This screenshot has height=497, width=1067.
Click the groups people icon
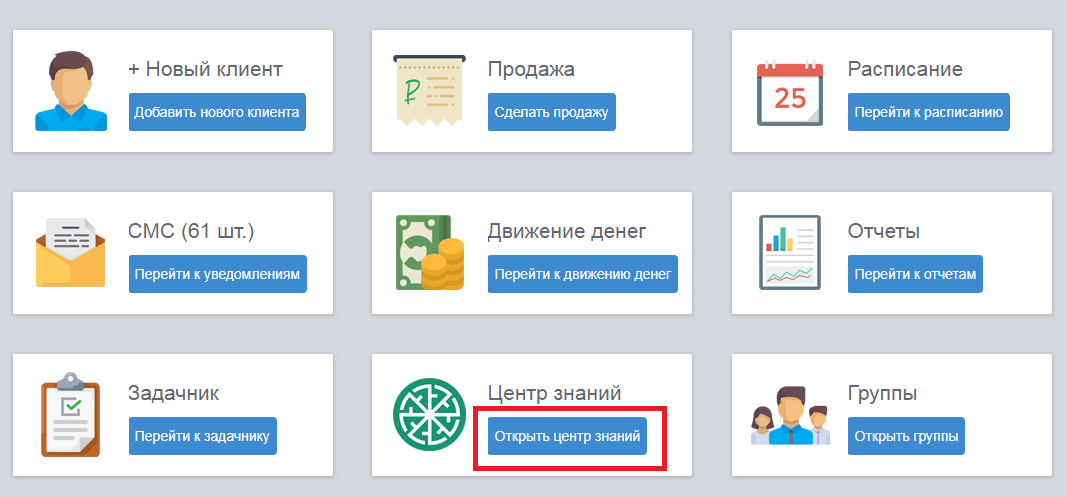791,415
